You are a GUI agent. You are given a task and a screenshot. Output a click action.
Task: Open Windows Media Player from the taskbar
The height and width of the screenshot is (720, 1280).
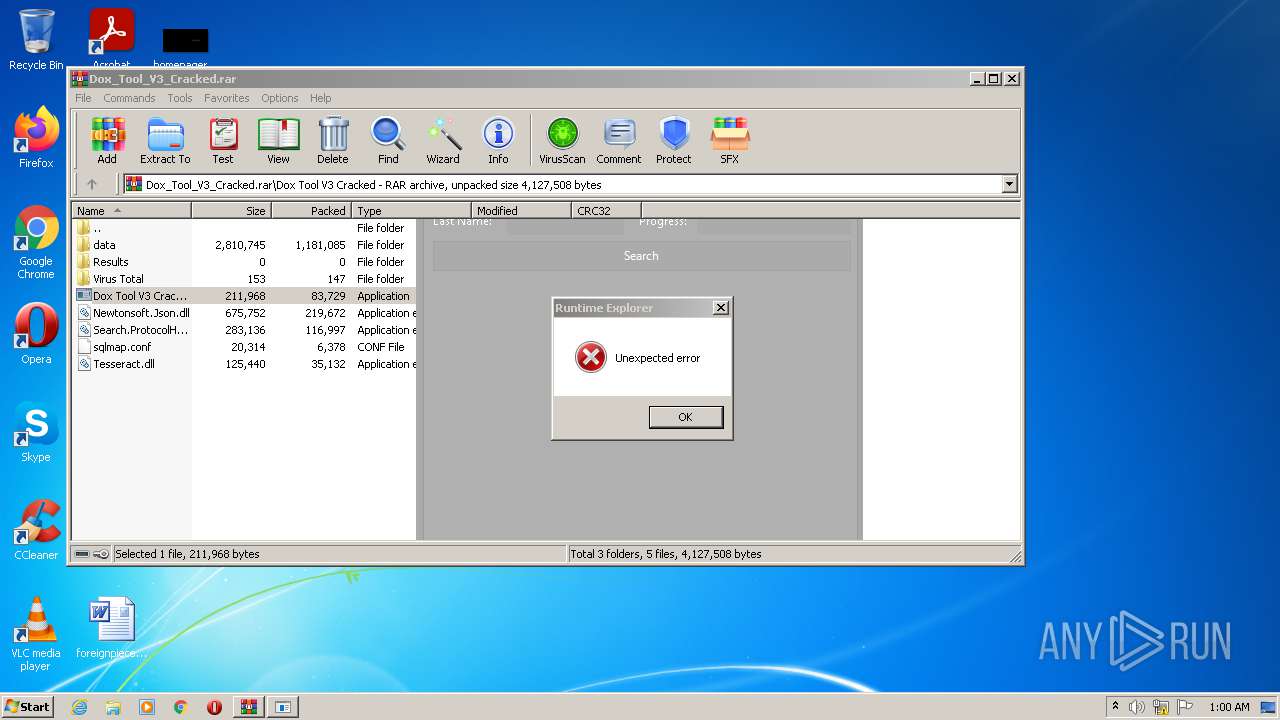[x=147, y=707]
